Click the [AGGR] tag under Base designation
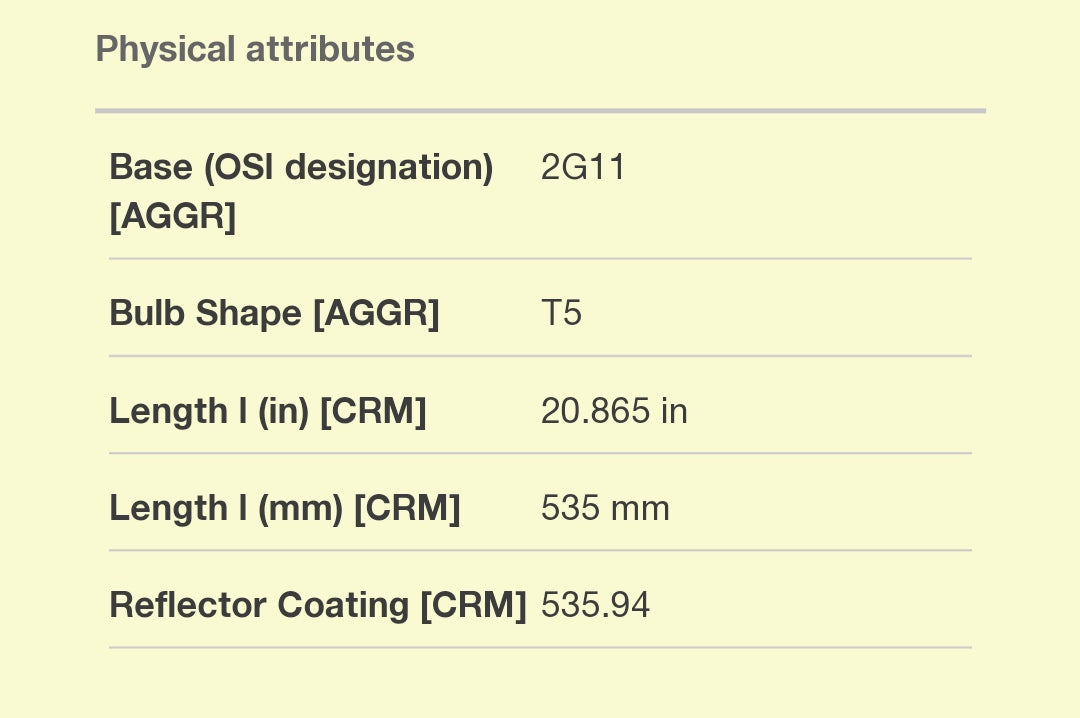 [x=172, y=215]
